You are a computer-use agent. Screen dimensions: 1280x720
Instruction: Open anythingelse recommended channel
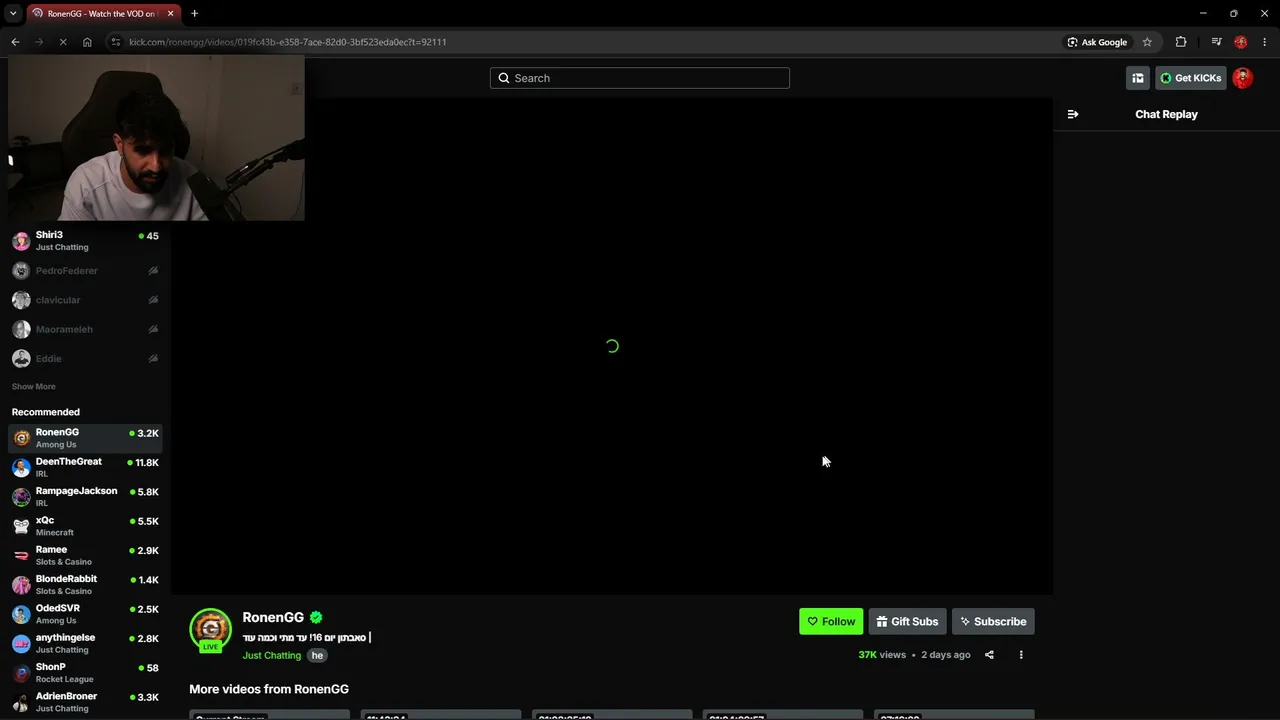[85, 643]
